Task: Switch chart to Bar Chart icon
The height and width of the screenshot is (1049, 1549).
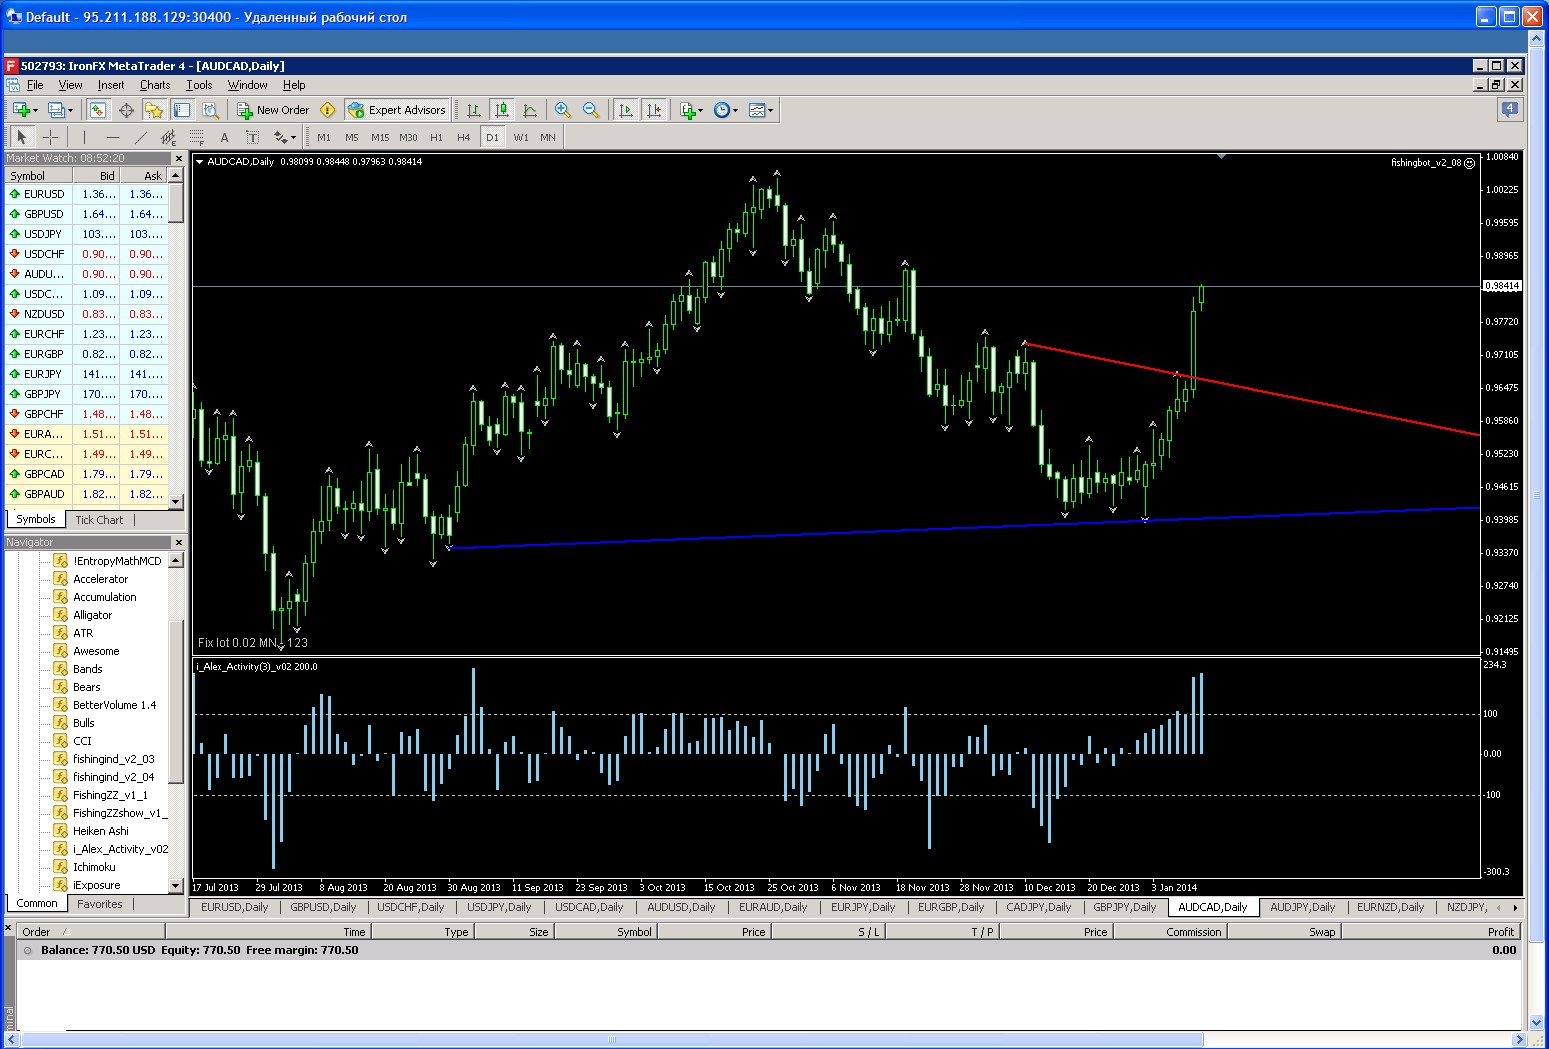Action: [x=474, y=110]
